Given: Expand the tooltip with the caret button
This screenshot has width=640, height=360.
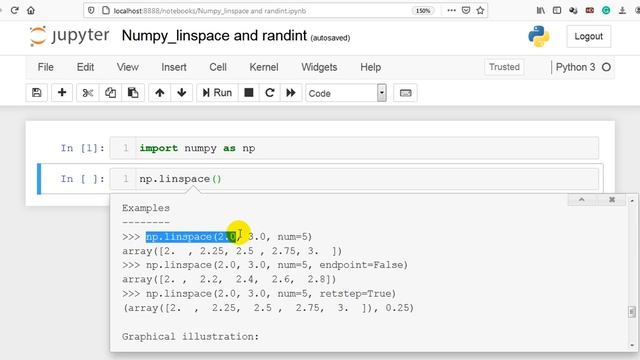Looking at the screenshot, I should point(582,200).
